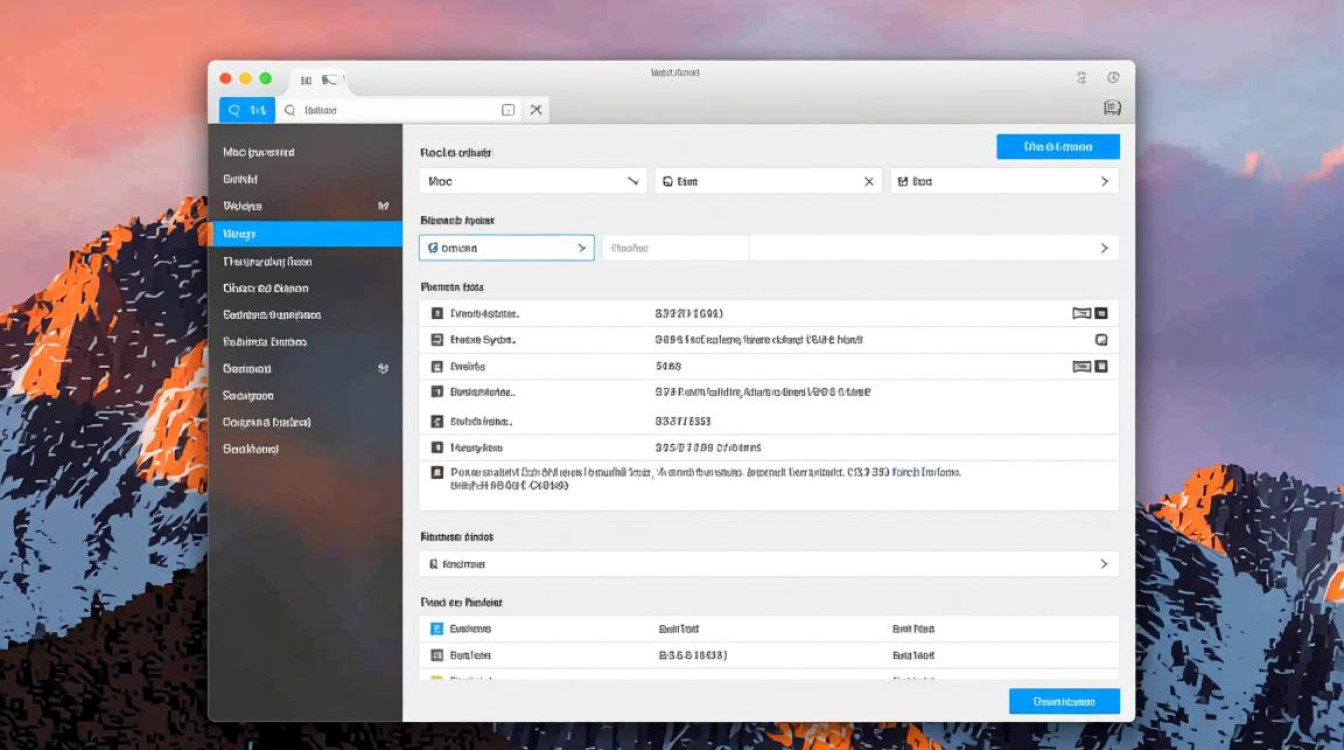Click the envelope-style icon in third list row

[x=1081, y=367]
